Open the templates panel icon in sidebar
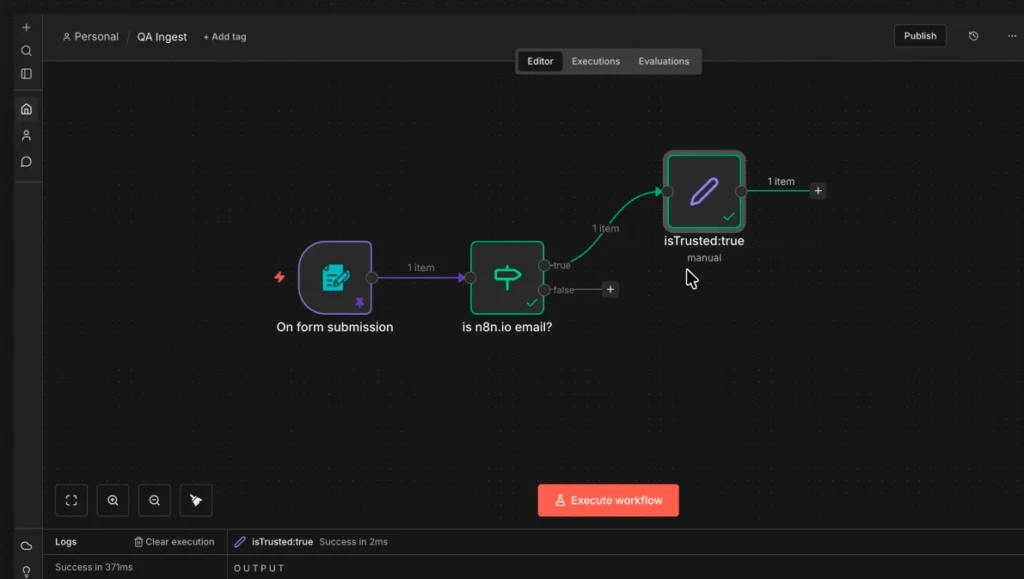 coord(27,72)
